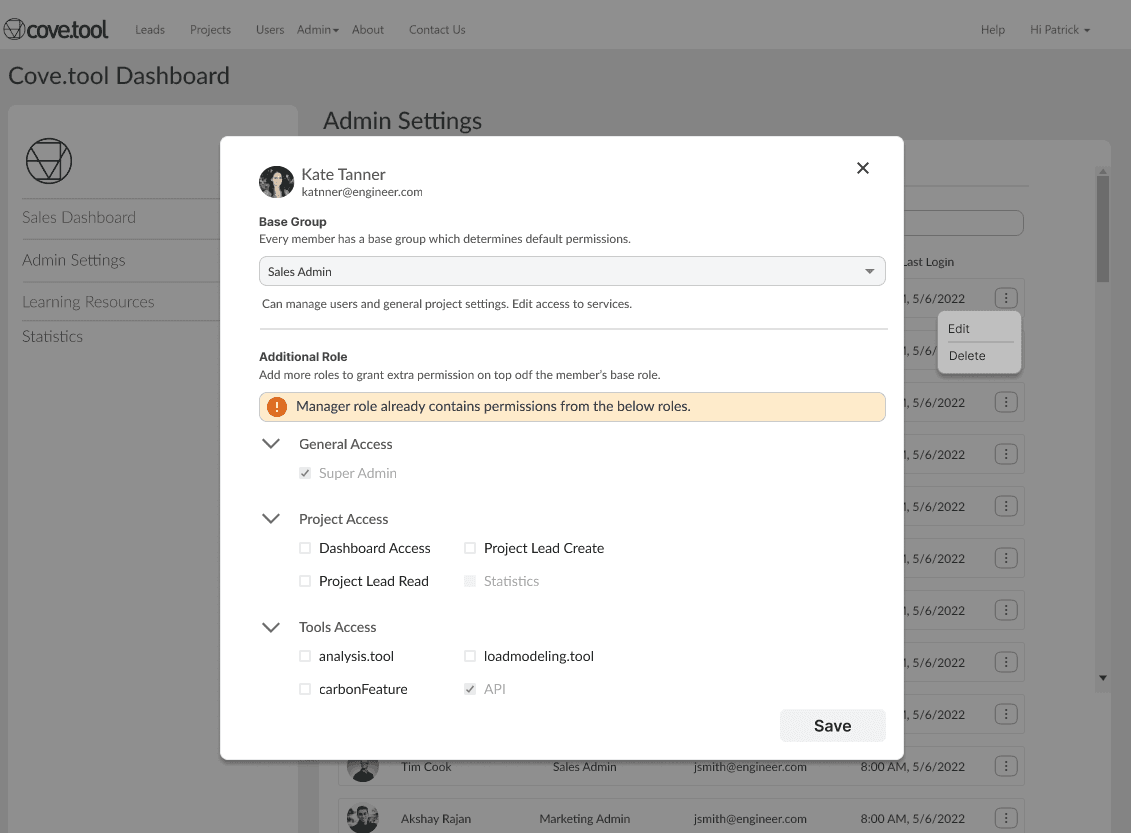Enable the analysis.tool checkbox
The height and width of the screenshot is (833, 1131).
305,656
